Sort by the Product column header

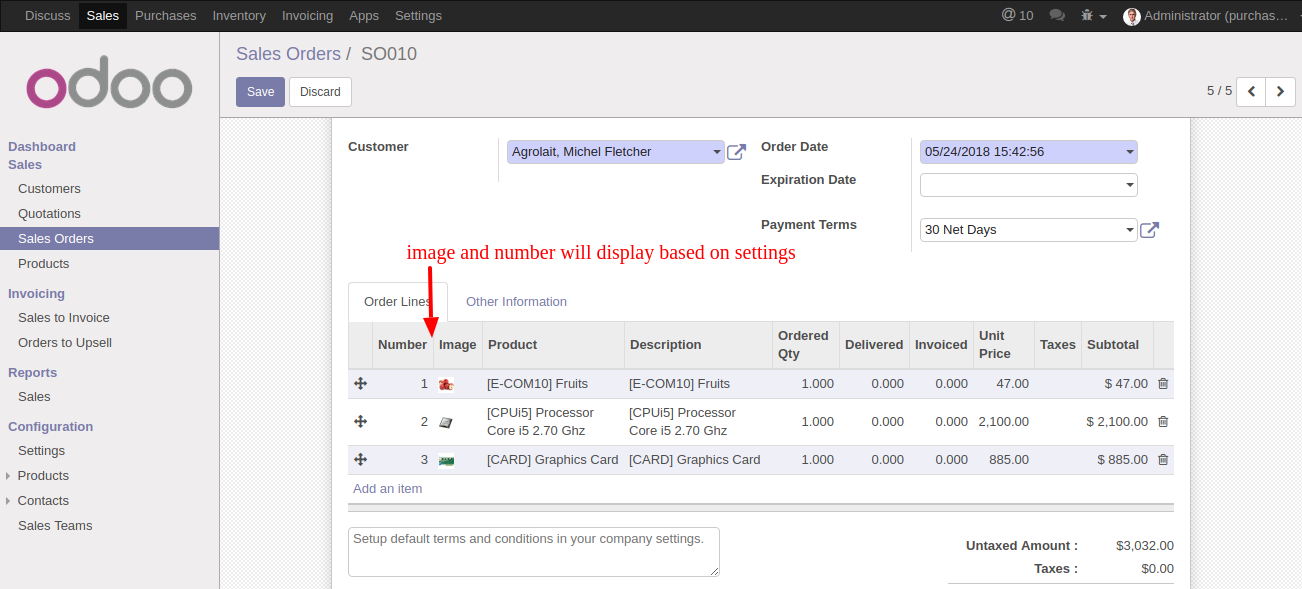553,345
